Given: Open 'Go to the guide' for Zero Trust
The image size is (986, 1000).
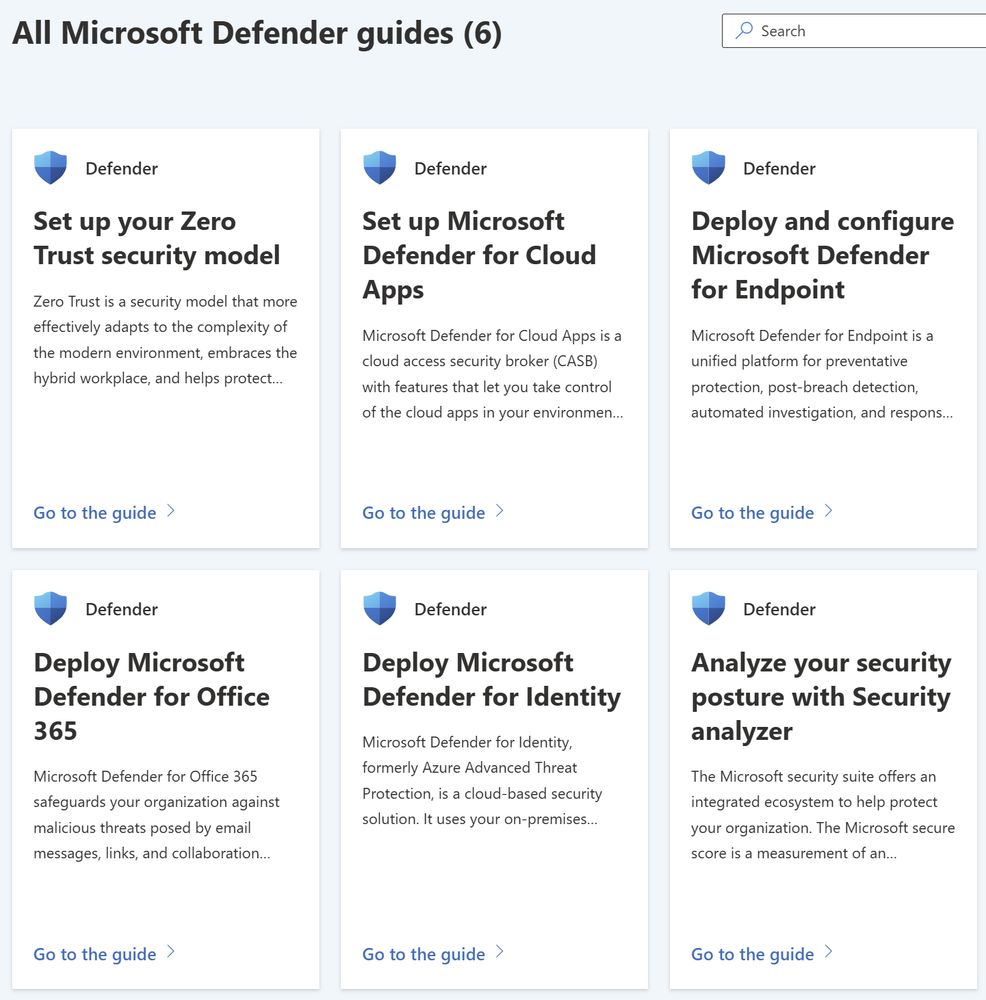Looking at the screenshot, I should pyautogui.click(x=94, y=513).
